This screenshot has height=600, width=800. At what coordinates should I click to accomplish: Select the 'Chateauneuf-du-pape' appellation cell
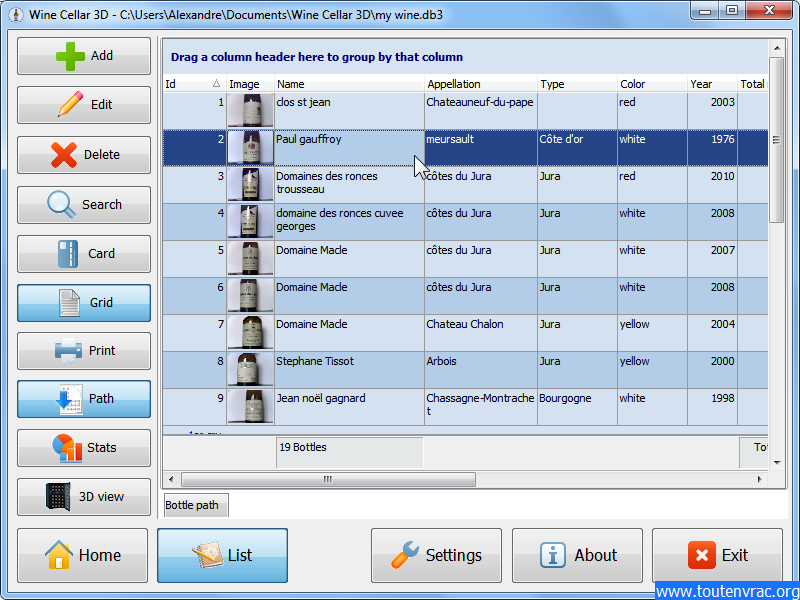coord(481,110)
